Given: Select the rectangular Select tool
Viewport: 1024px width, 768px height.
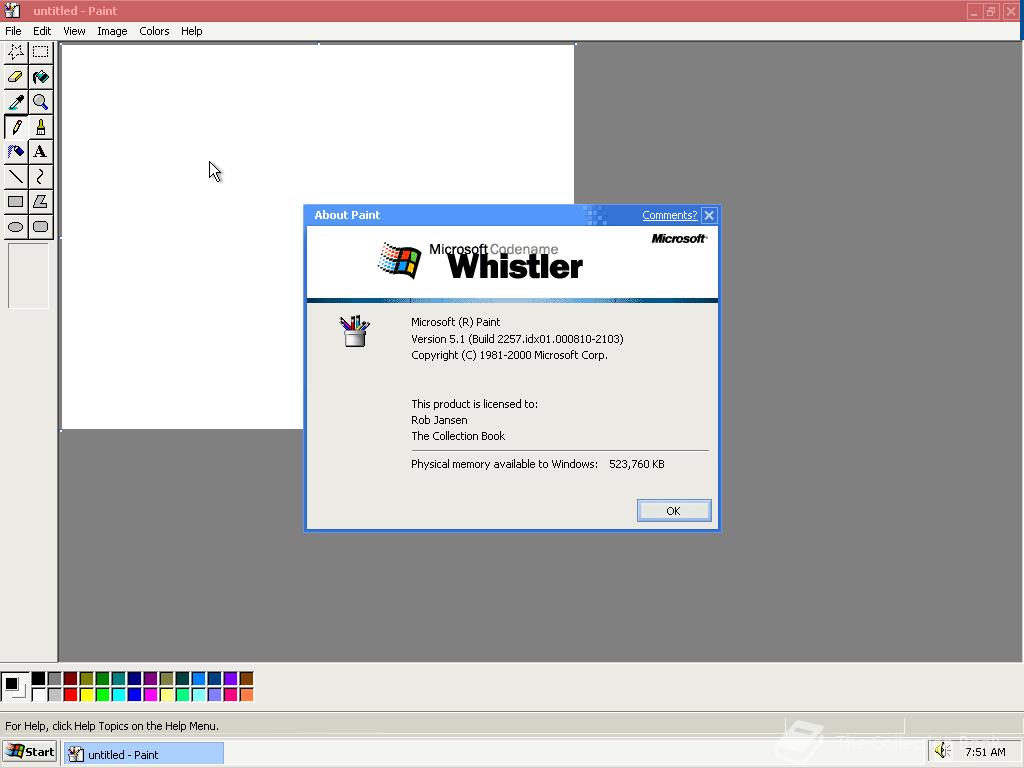Looking at the screenshot, I should click(40, 52).
